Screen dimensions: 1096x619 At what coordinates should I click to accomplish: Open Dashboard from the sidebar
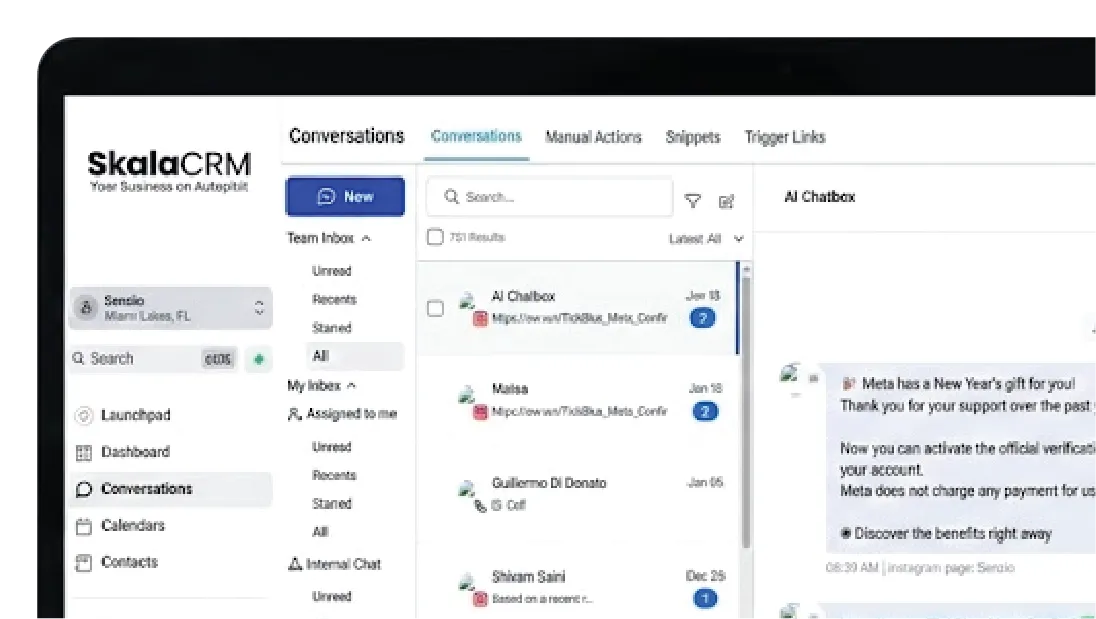(x=136, y=452)
